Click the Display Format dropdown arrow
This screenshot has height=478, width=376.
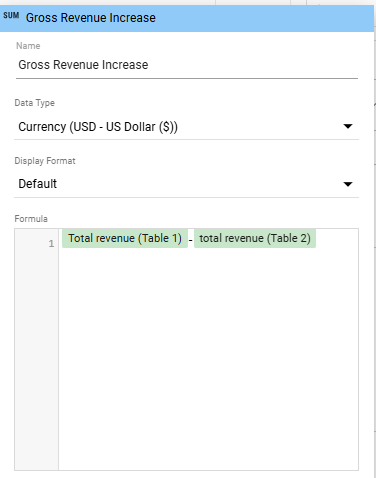[348, 184]
